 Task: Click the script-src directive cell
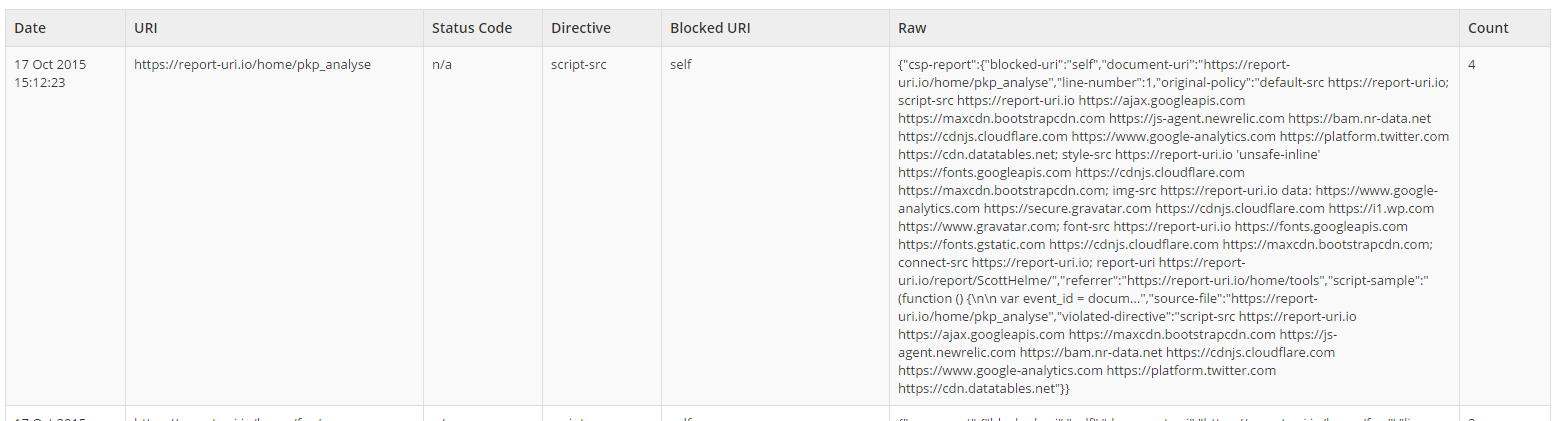pos(578,65)
